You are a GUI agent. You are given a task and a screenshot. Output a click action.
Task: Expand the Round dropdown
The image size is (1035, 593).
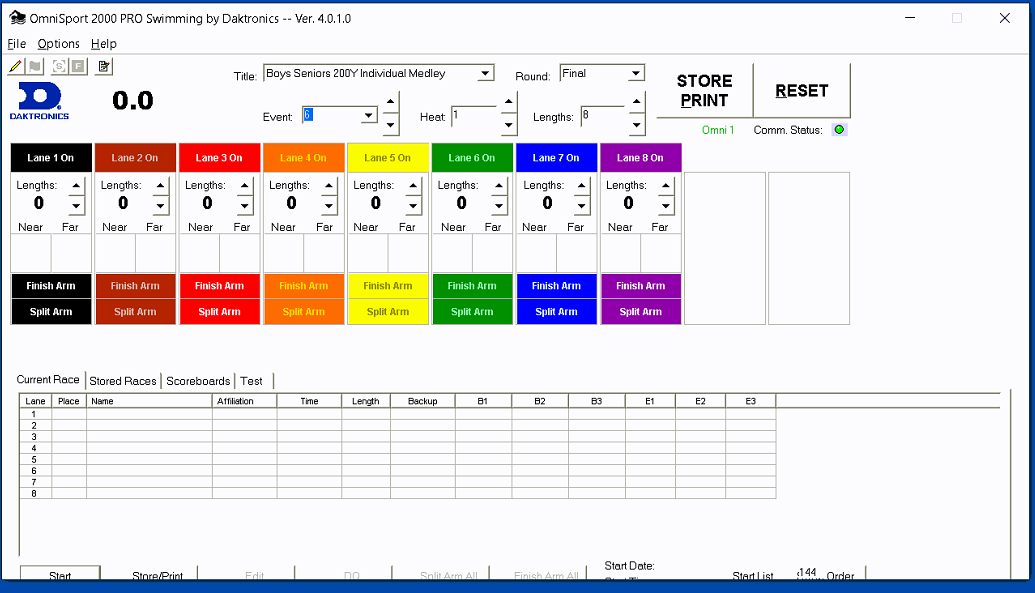click(636, 73)
